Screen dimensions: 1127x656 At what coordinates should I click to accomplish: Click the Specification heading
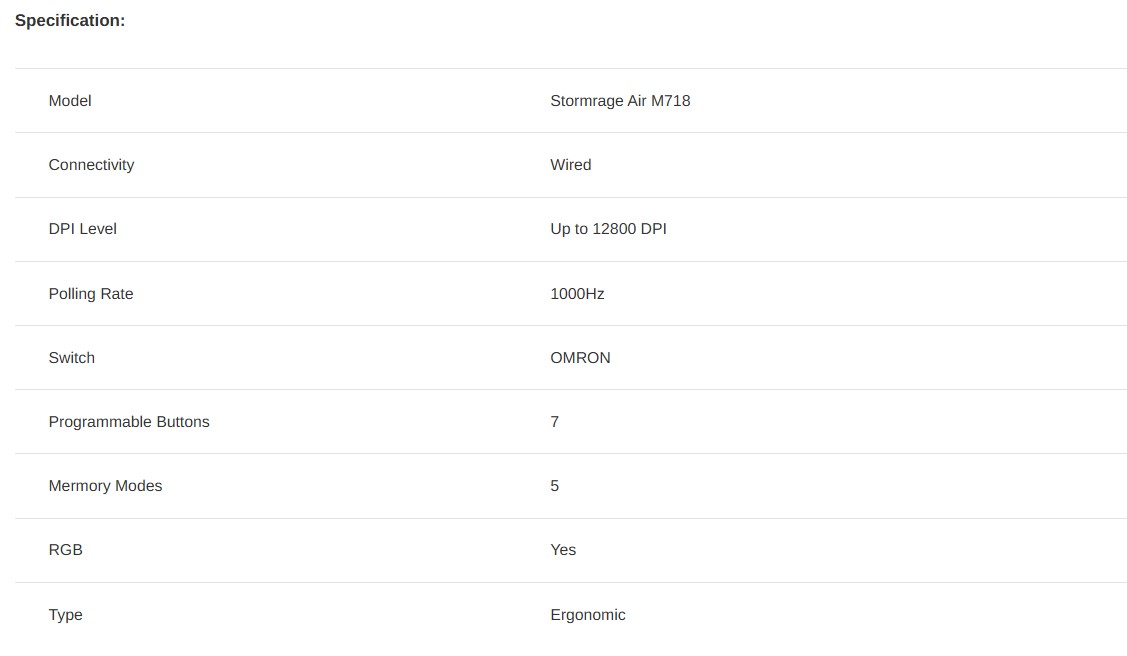pos(70,21)
